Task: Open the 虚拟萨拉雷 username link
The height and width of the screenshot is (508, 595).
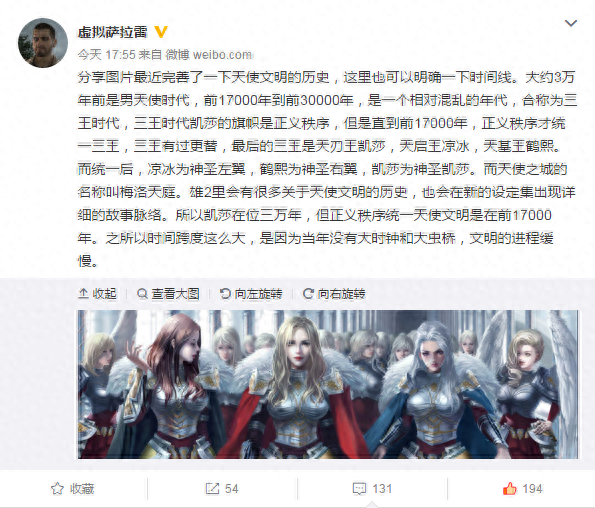Action: (x=112, y=32)
